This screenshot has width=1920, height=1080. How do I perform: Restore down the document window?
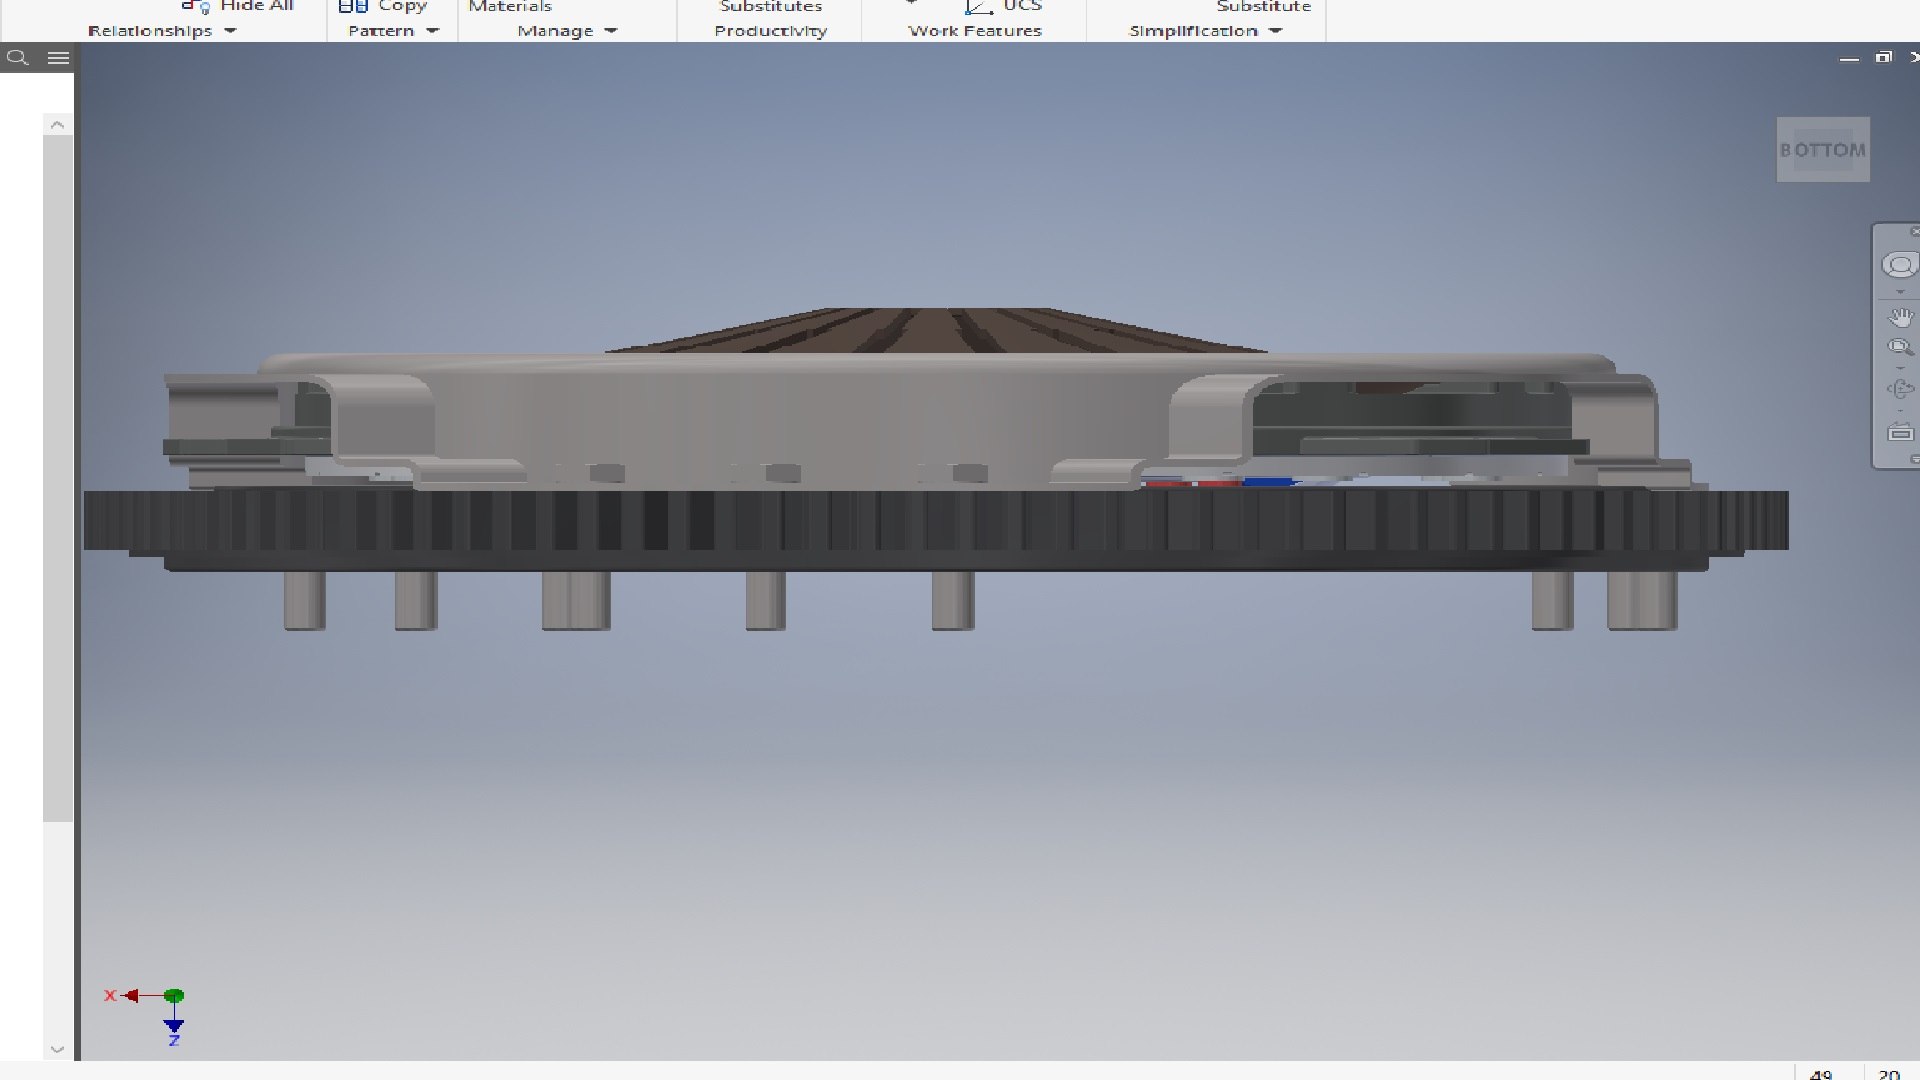1884,58
